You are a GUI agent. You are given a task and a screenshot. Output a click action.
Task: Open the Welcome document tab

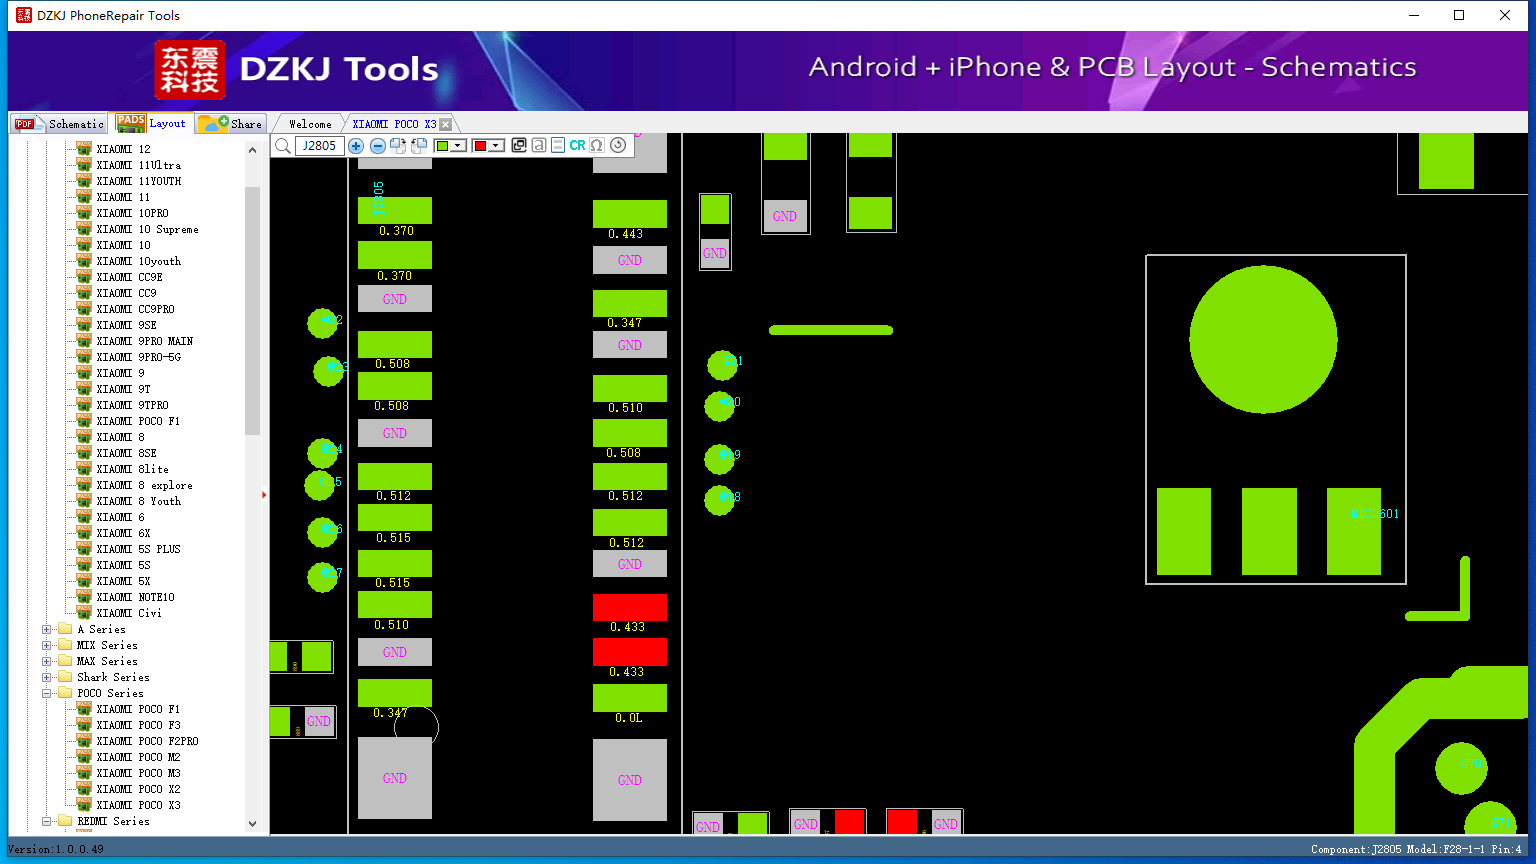pos(310,124)
